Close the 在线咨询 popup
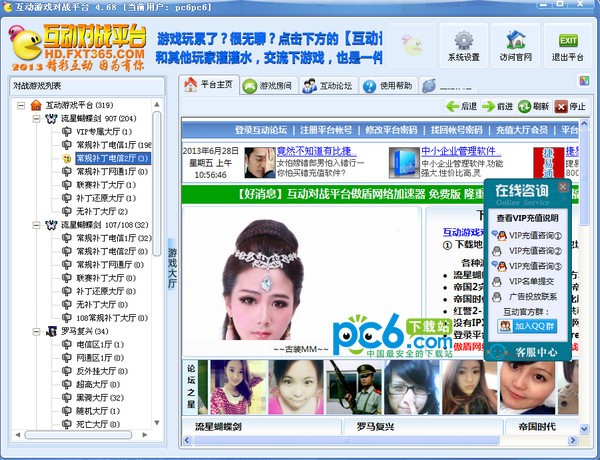The image size is (600, 460). point(563,186)
